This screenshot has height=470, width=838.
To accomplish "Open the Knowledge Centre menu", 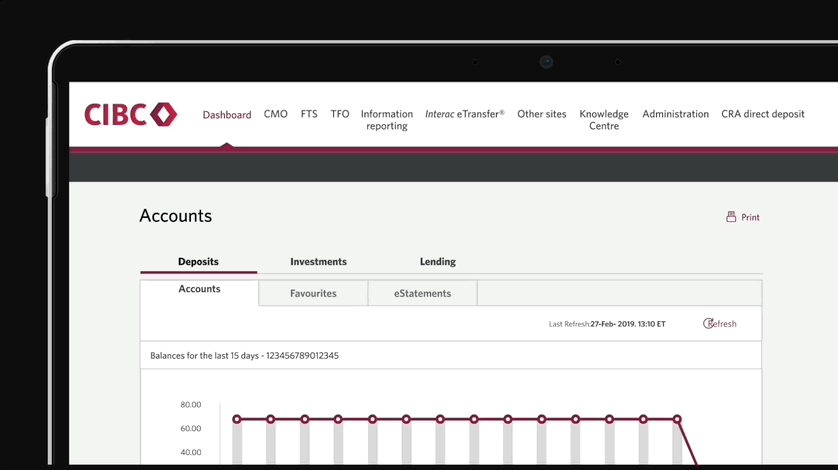I will 604,120.
